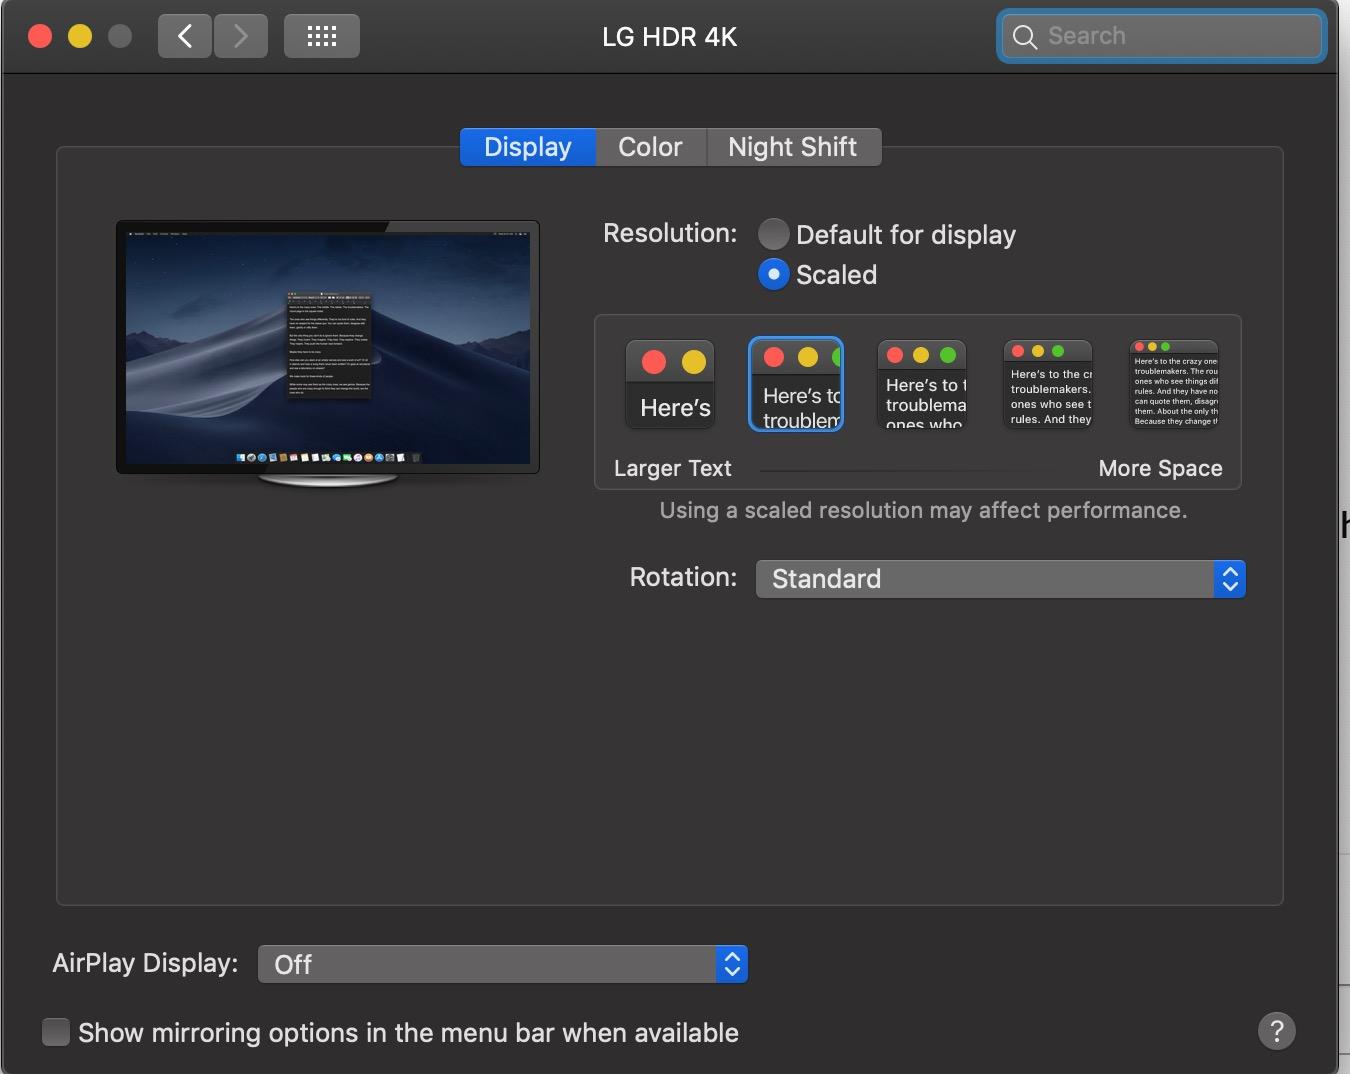Screen dimensions: 1350x1074
Task: Close the LG HDR 4K window
Action: (40, 37)
